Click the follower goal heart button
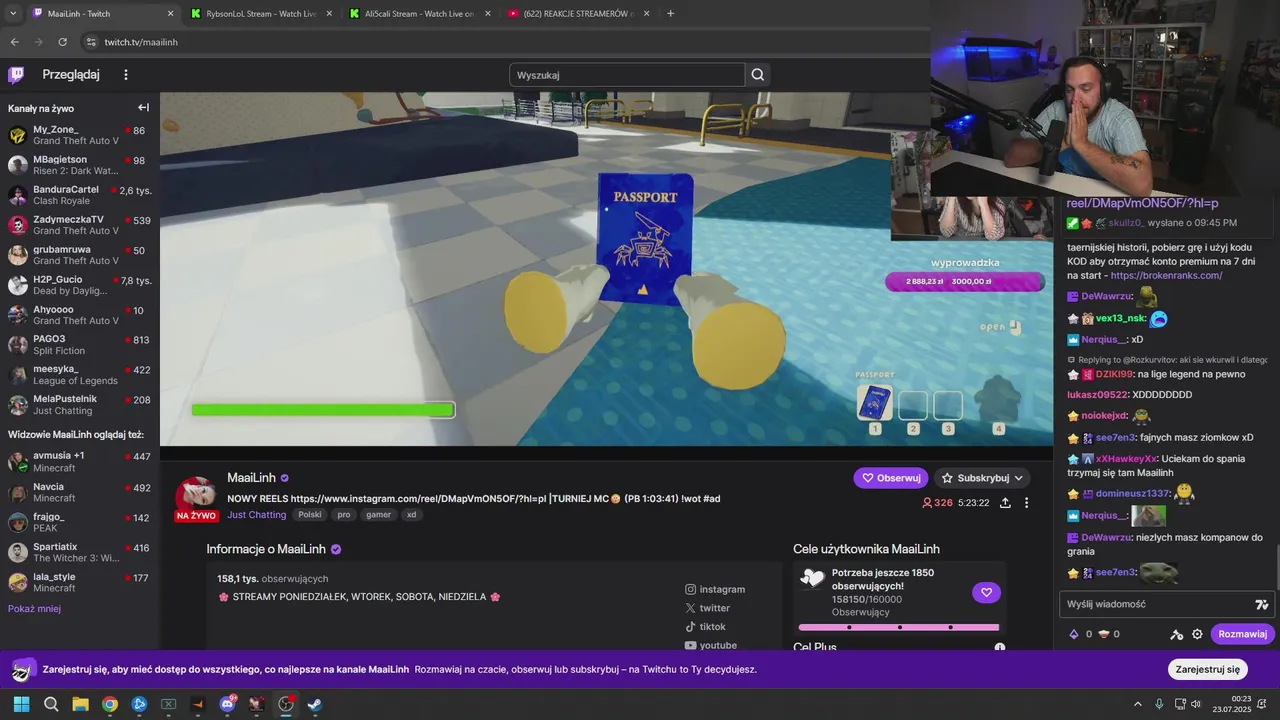Screen dimensions: 1280x720 coord(986,593)
